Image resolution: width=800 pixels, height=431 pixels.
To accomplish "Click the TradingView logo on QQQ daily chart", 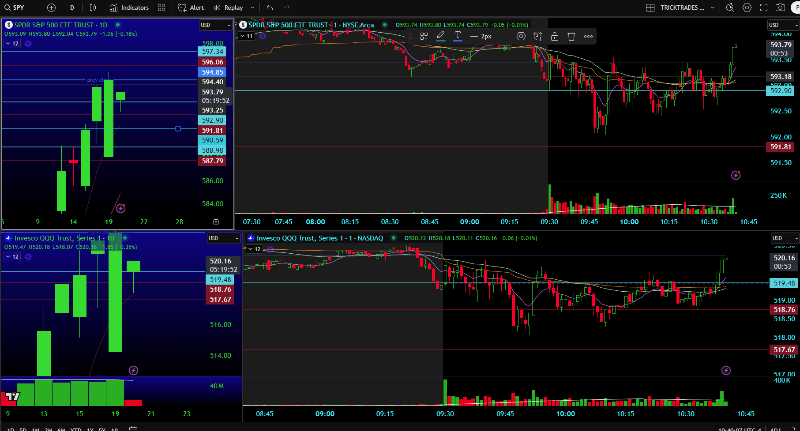I will click(x=12, y=397).
